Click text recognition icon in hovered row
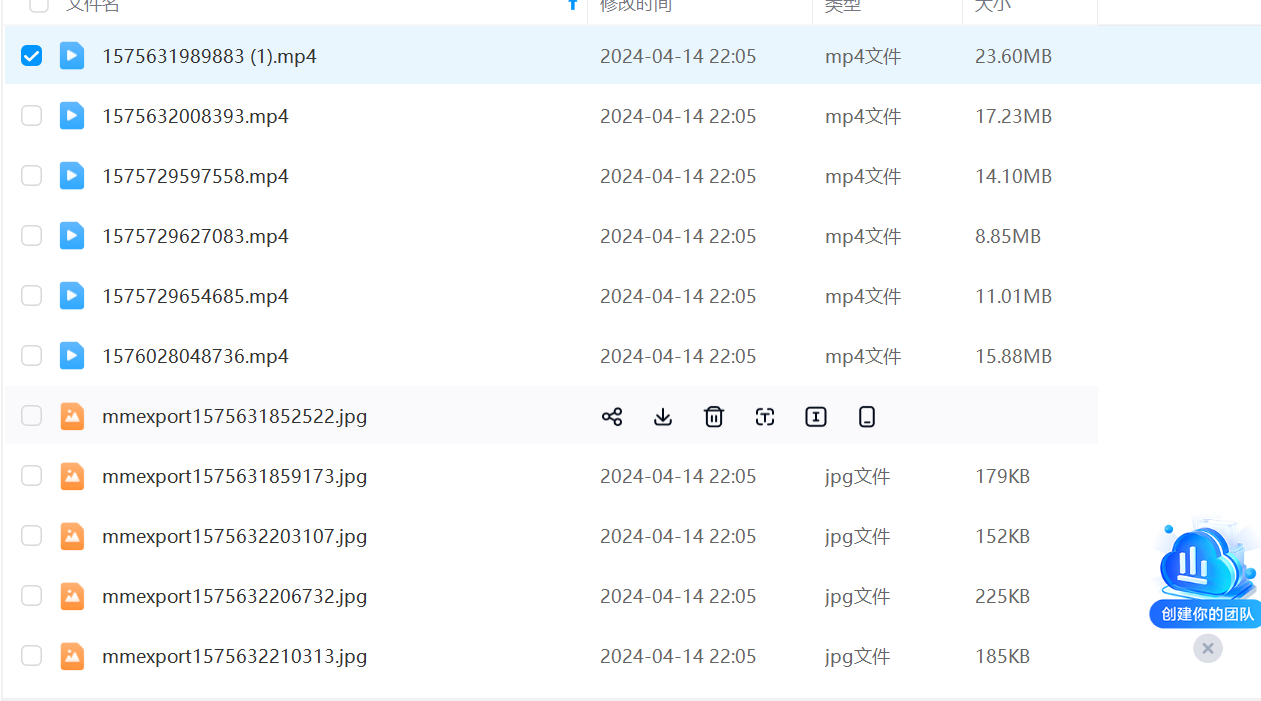Screen dimensions: 1261x701 click(765, 417)
